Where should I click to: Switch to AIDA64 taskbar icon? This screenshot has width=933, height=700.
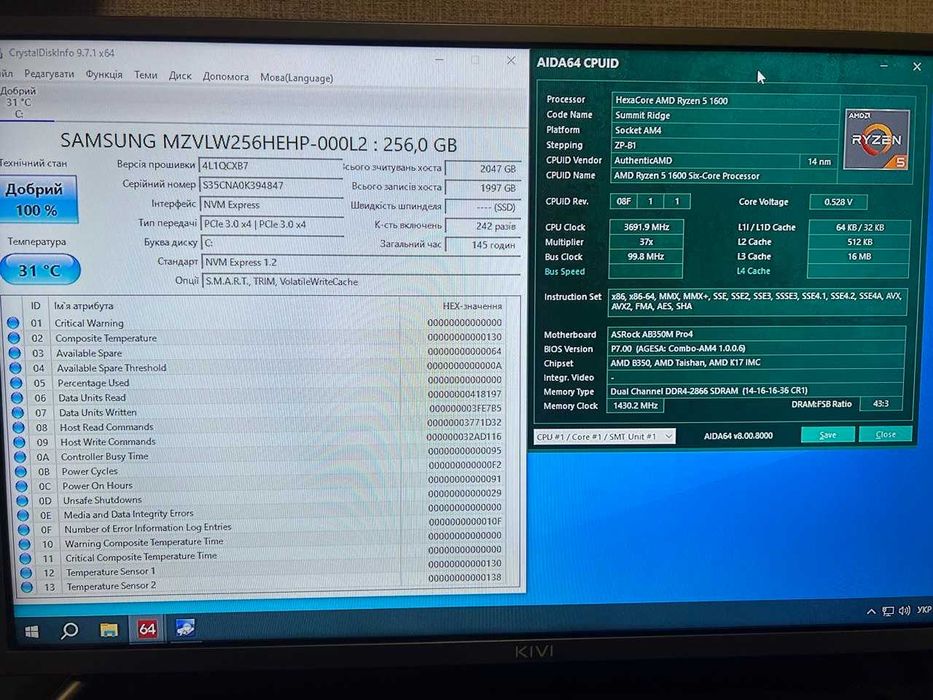click(147, 629)
